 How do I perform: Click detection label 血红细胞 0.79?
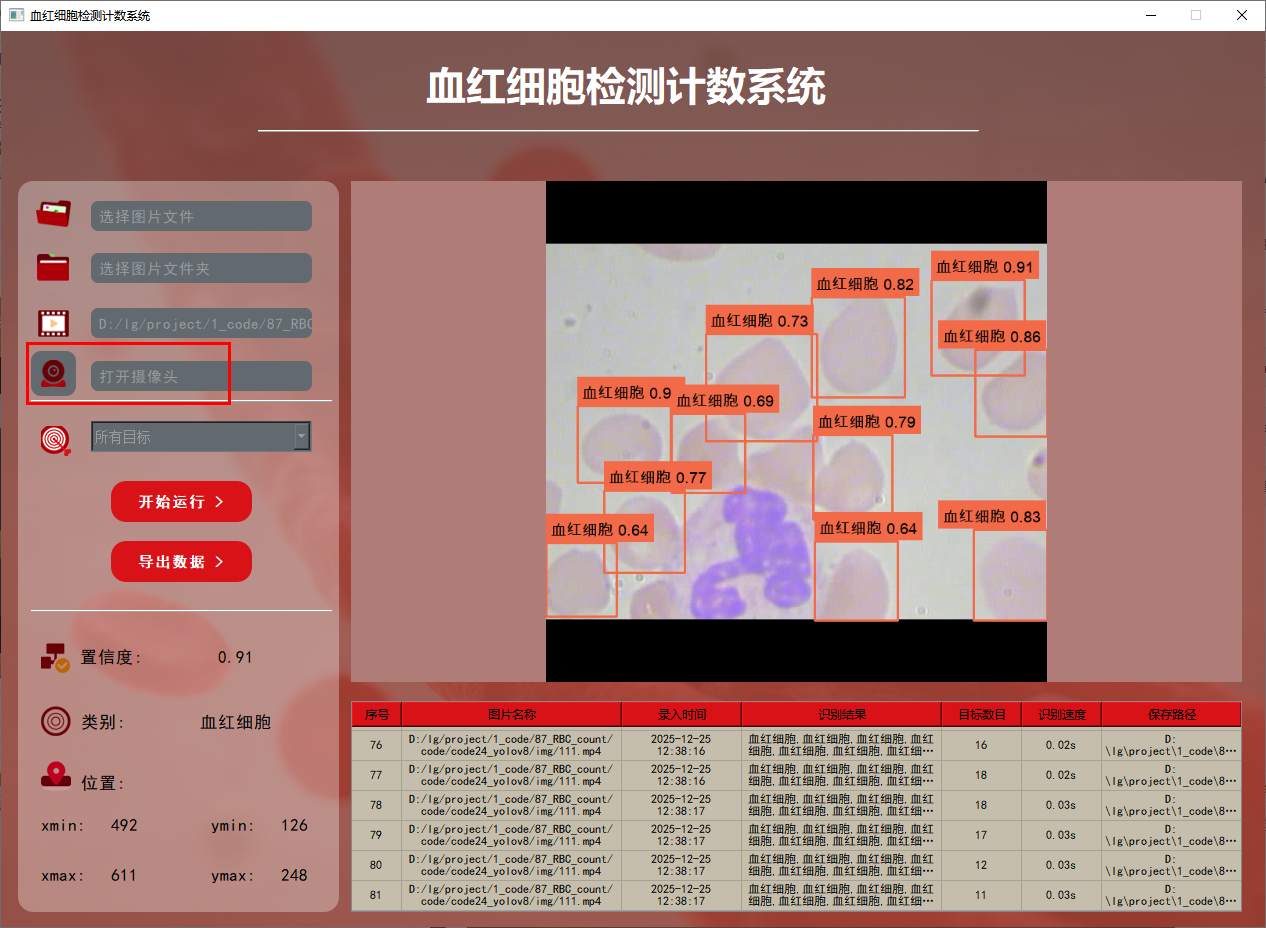pos(867,421)
